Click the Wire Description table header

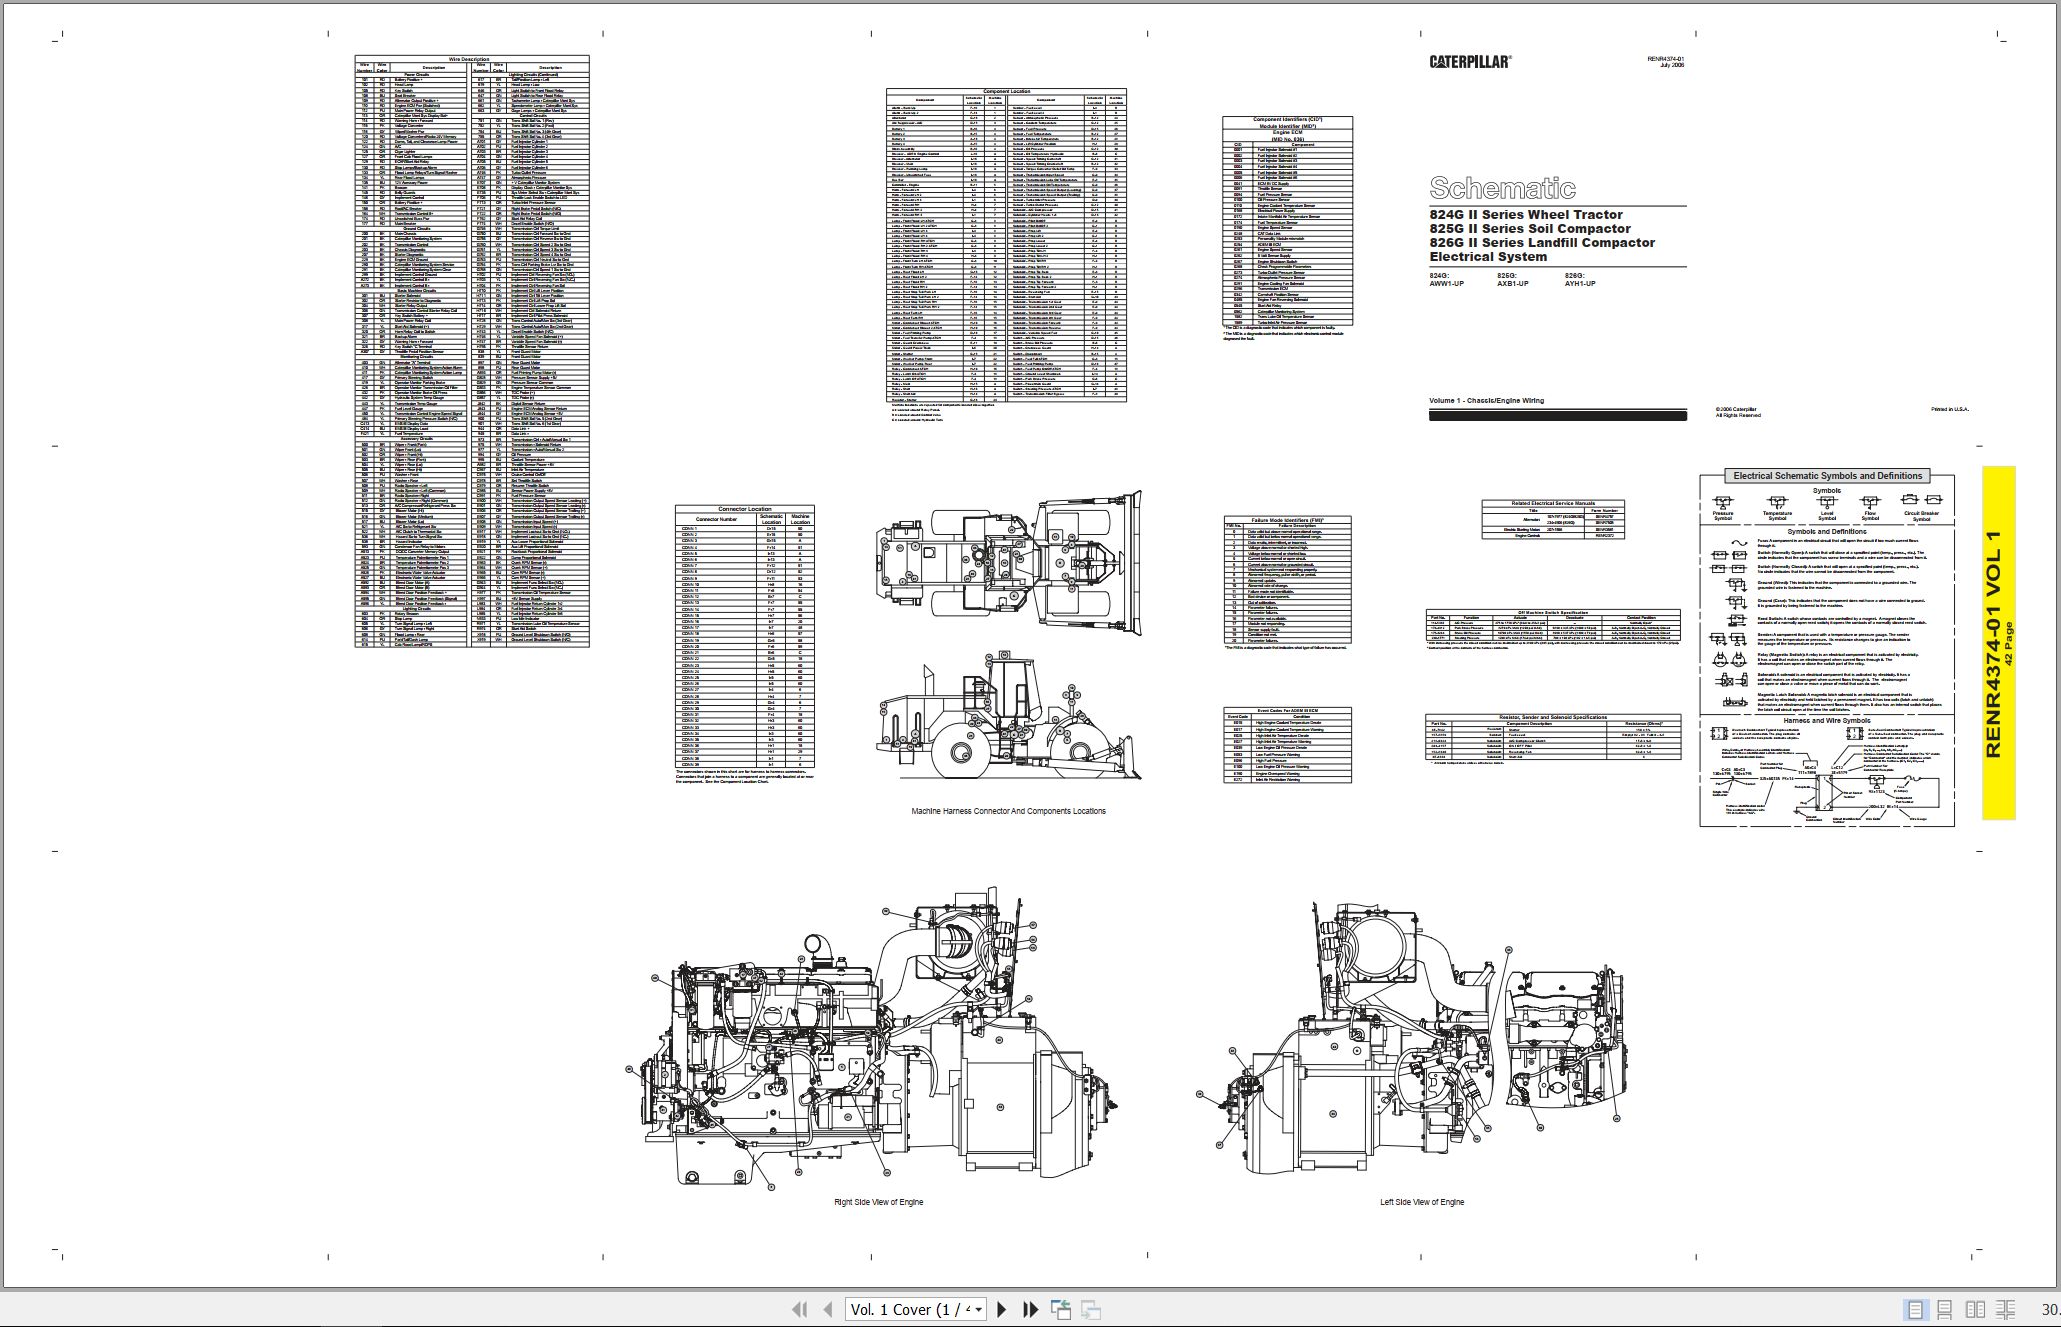pos(469,59)
